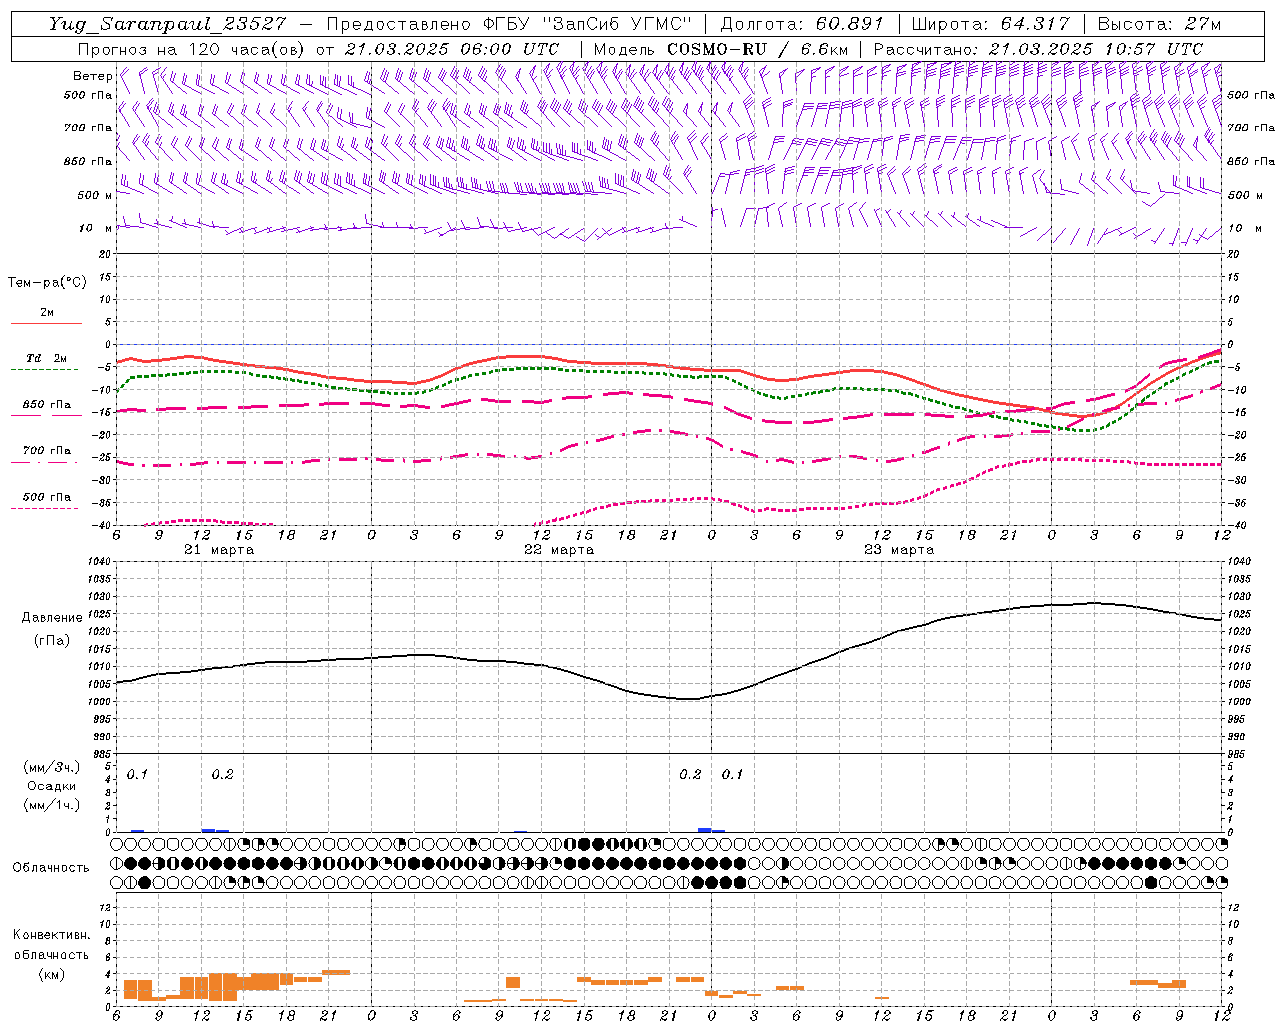Click the calculation time Рассчитано: 21.03.2025 10:57 UTC
The image size is (1280, 1024).
click(x=1038, y=48)
